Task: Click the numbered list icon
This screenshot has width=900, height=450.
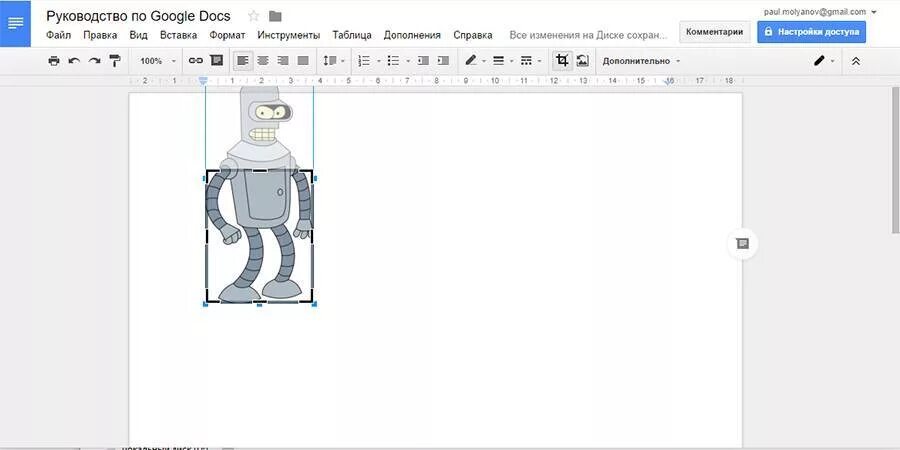Action: coord(364,61)
